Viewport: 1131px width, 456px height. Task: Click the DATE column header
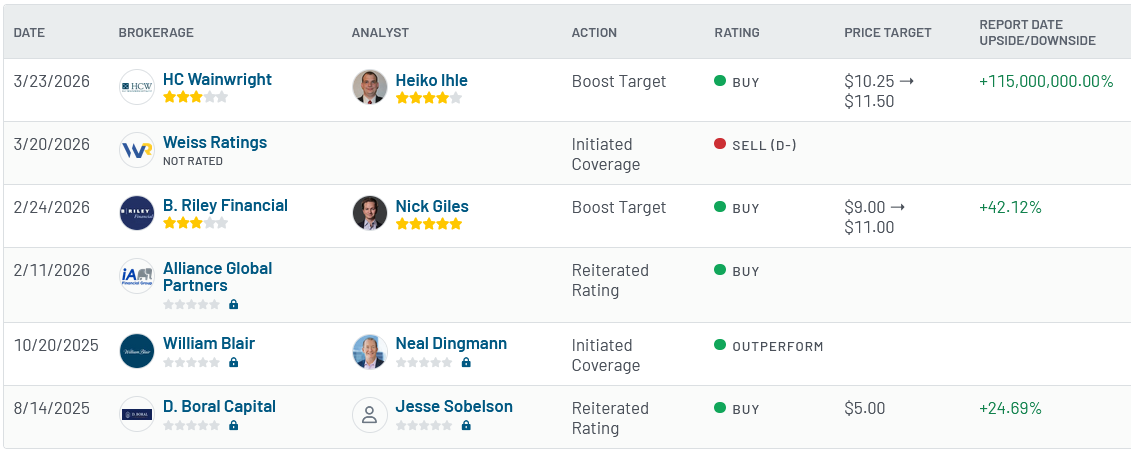point(30,32)
